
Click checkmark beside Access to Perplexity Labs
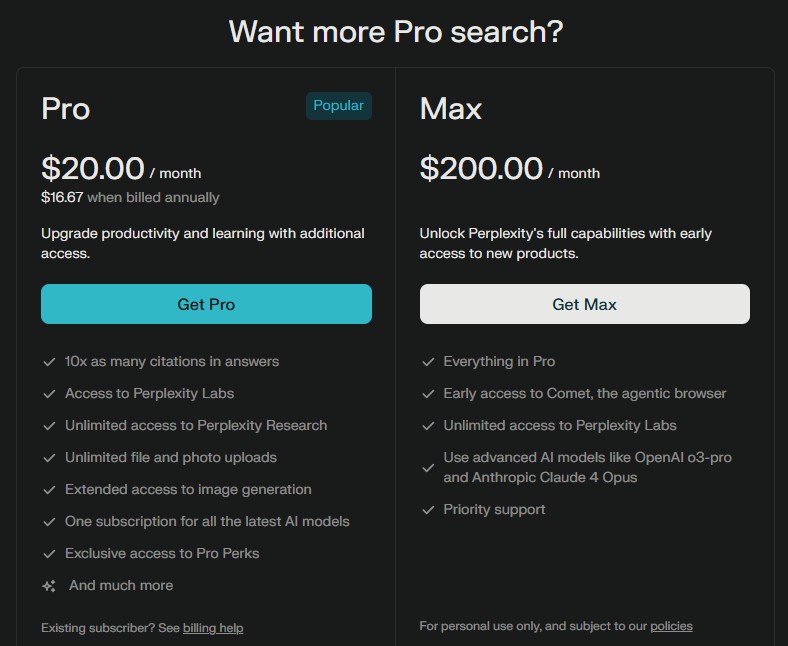coord(49,394)
